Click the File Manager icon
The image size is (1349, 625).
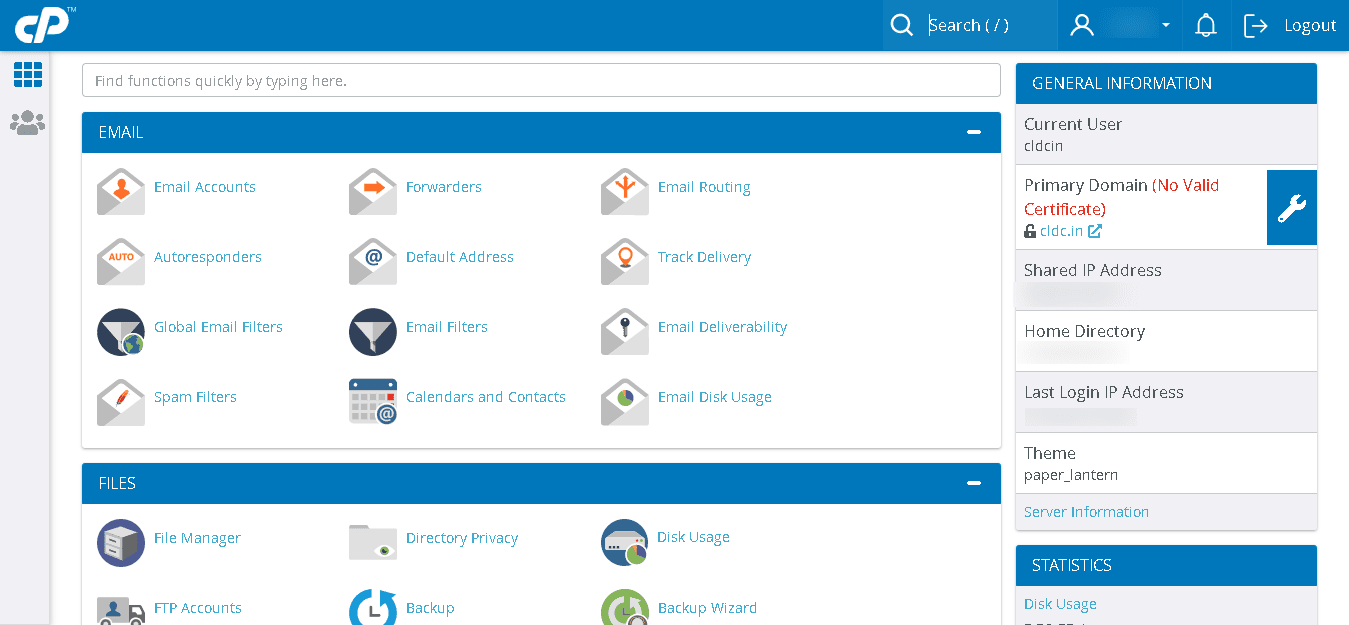pyautogui.click(x=121, y=542)
